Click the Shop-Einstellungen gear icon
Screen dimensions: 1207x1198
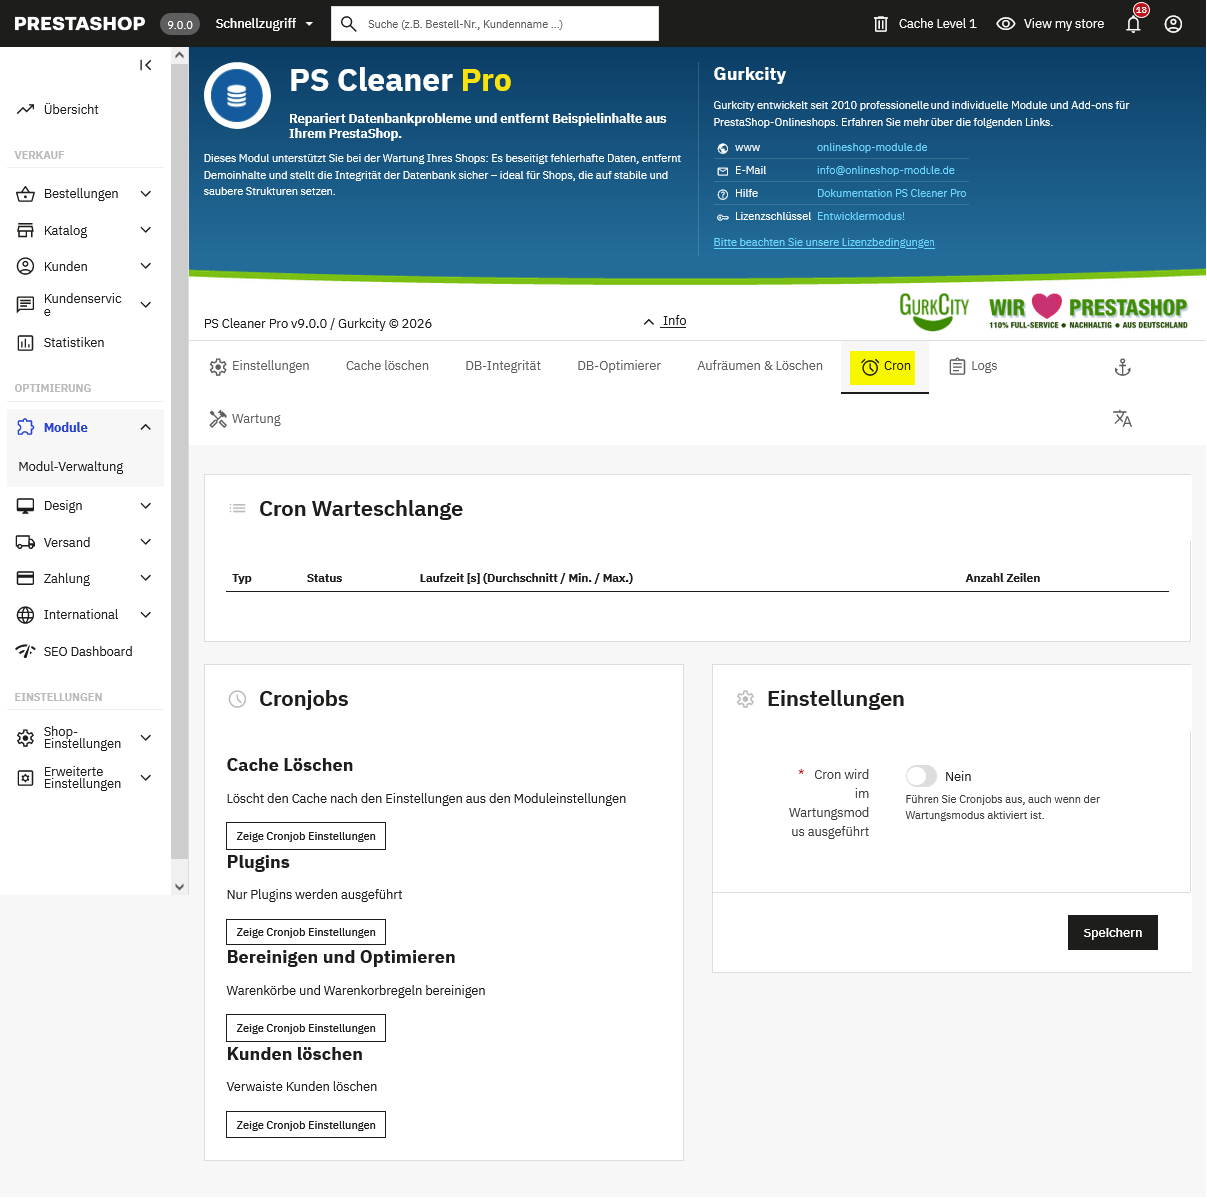[26, 738]
